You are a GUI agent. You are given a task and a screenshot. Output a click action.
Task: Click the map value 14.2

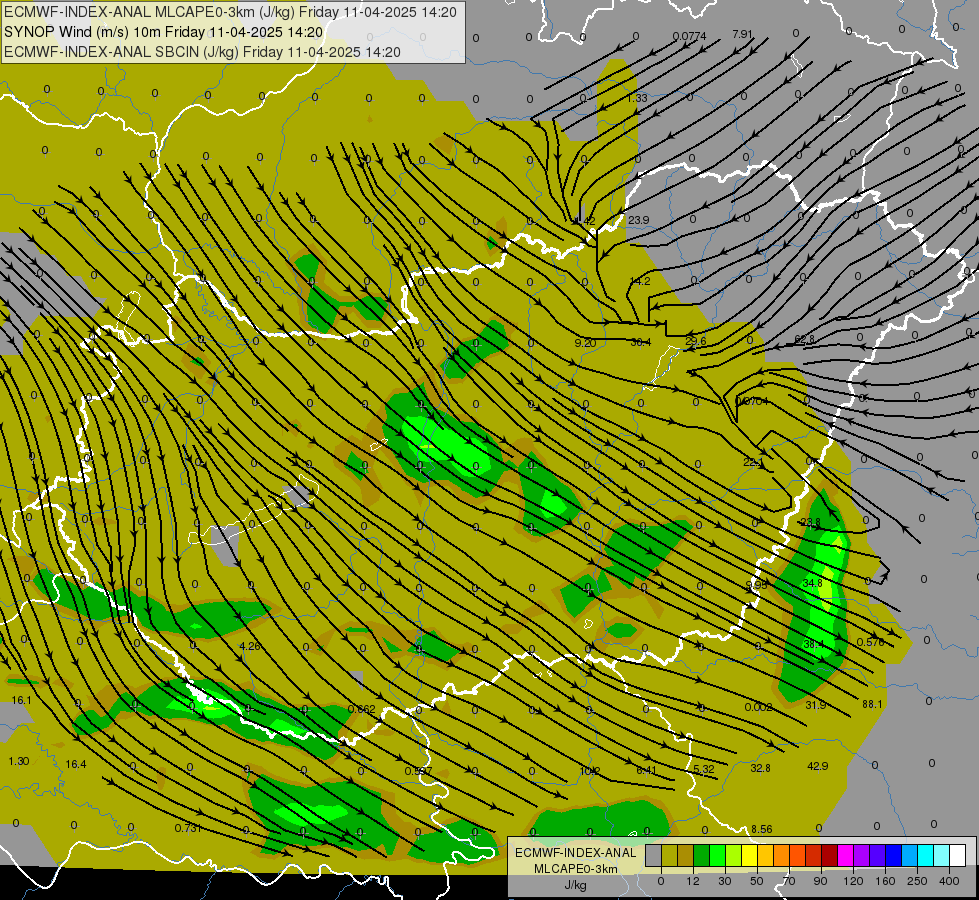640,281
